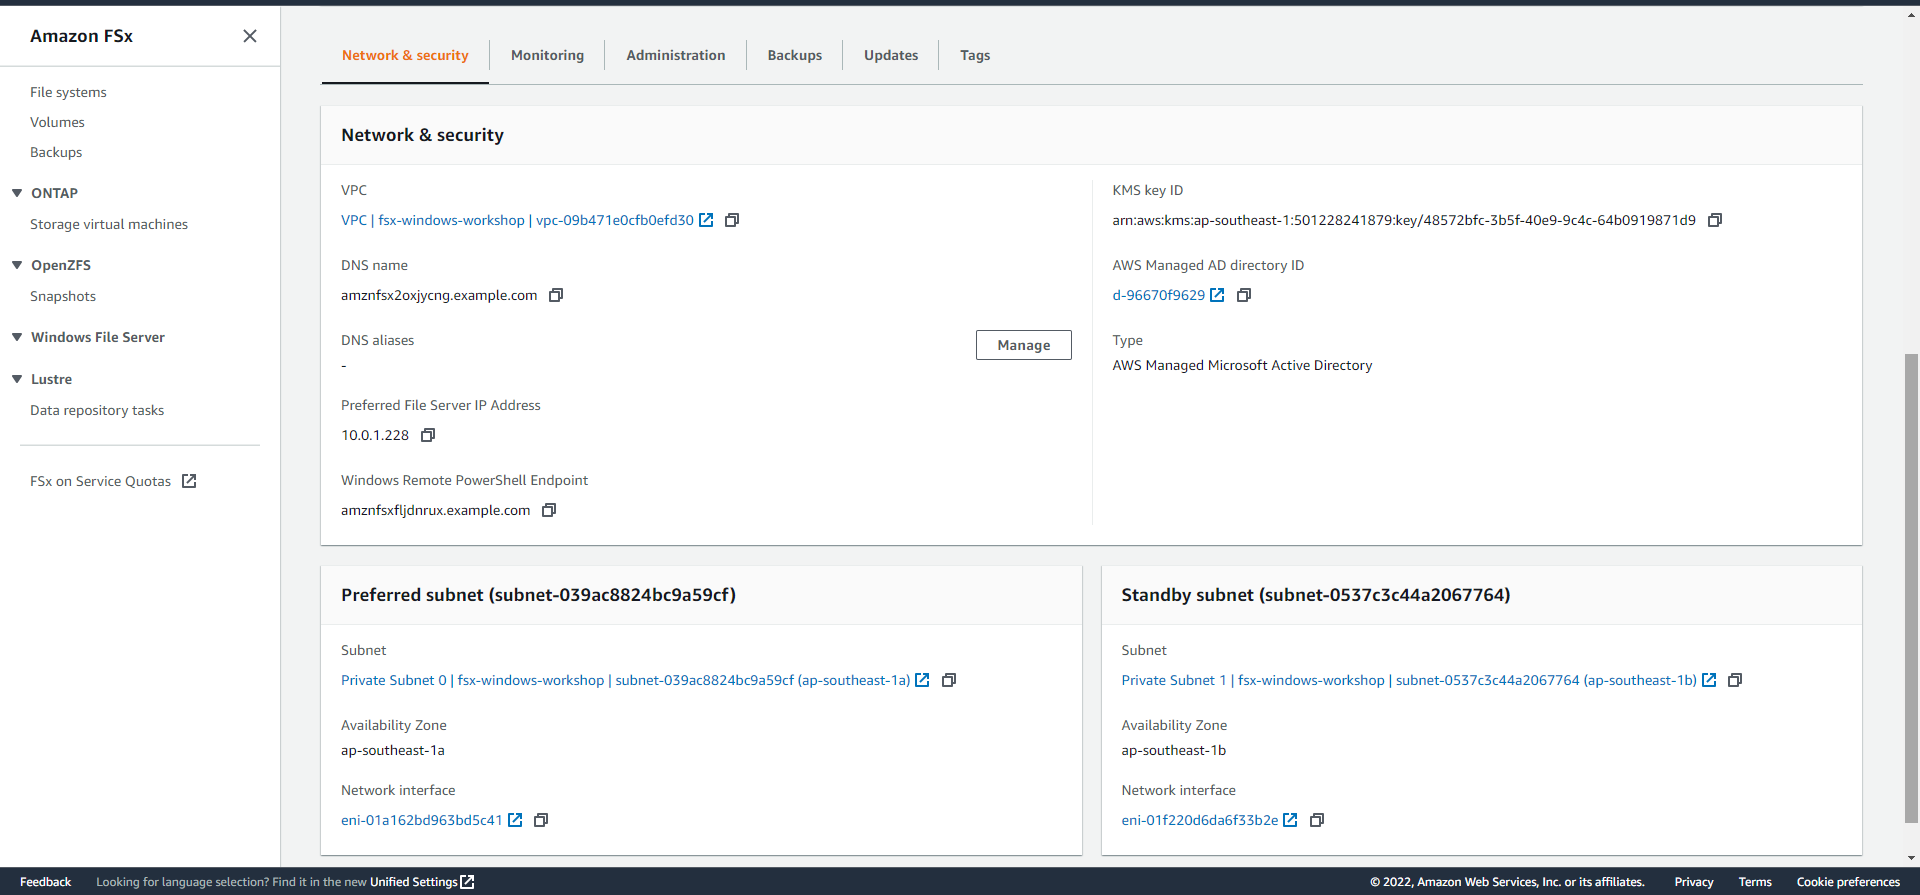
Task: Collapse the Lustre section in sidebar
Action: (x=17, y=379)
